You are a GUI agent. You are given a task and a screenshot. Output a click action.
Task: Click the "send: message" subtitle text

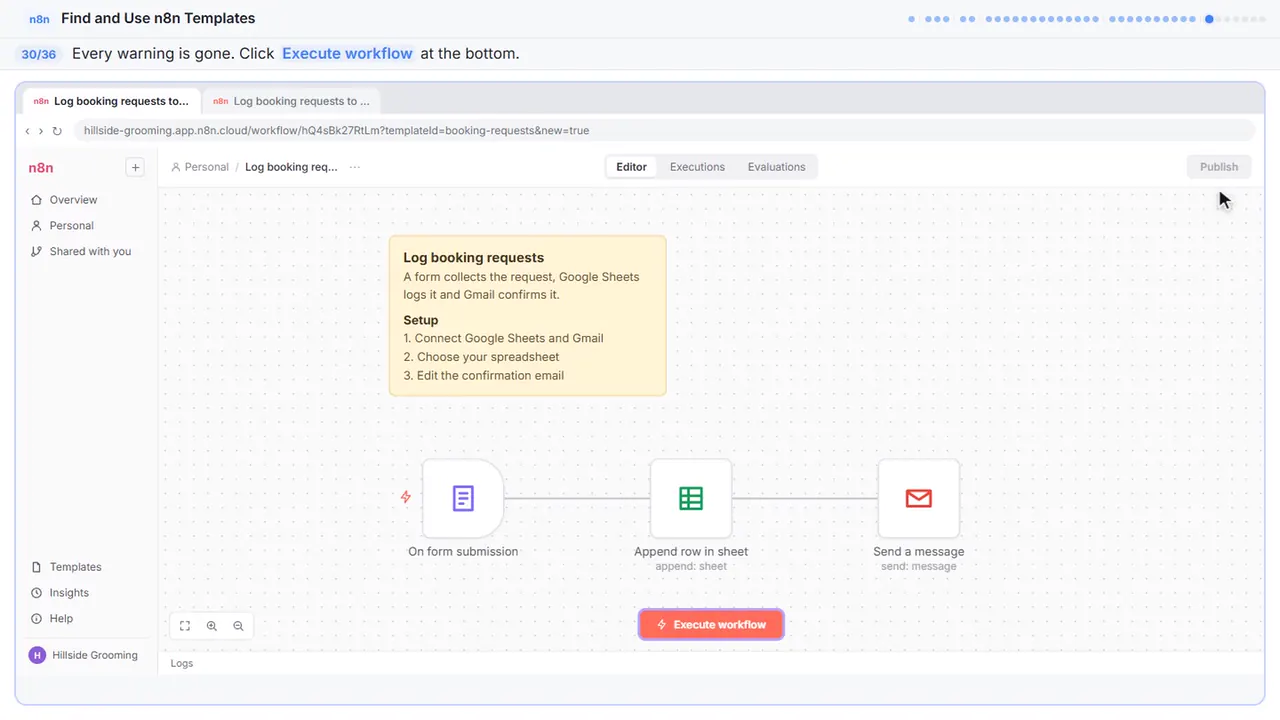(x=919, y=567)
